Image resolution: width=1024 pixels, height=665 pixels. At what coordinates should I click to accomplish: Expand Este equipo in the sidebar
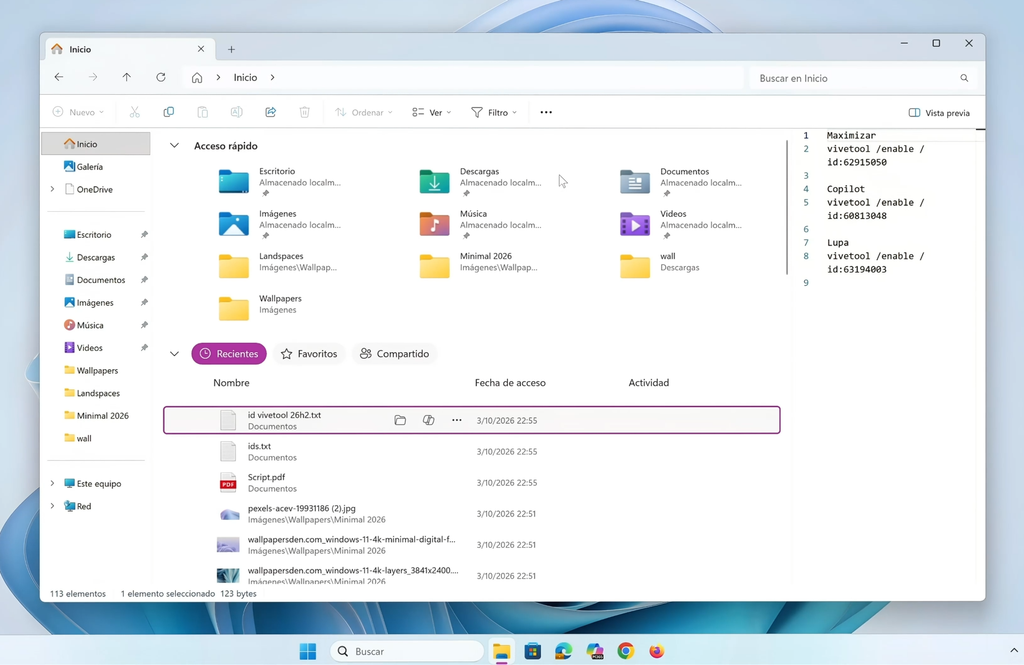[x=52, y=483]
